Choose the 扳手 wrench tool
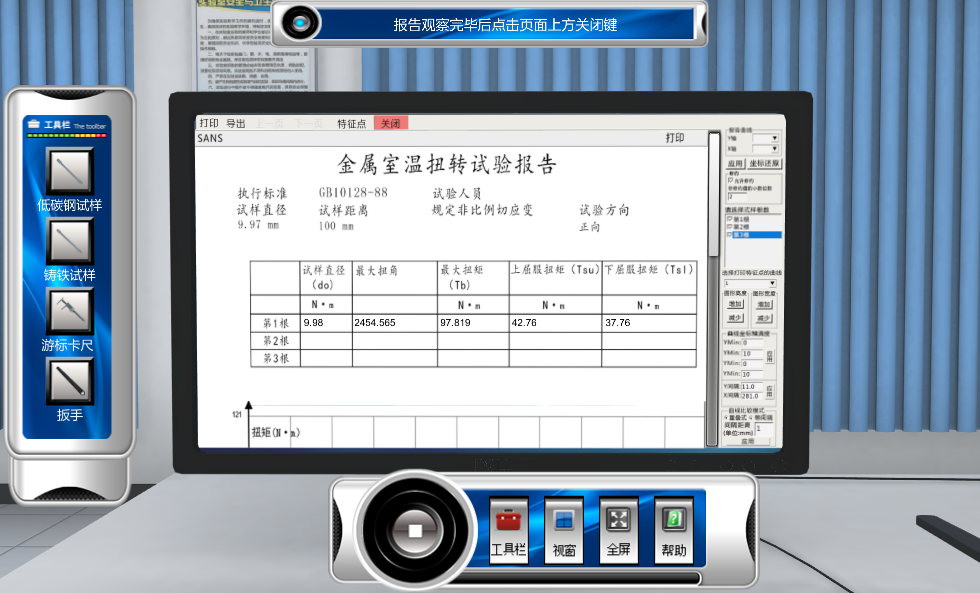 click(x=69, y=381)
